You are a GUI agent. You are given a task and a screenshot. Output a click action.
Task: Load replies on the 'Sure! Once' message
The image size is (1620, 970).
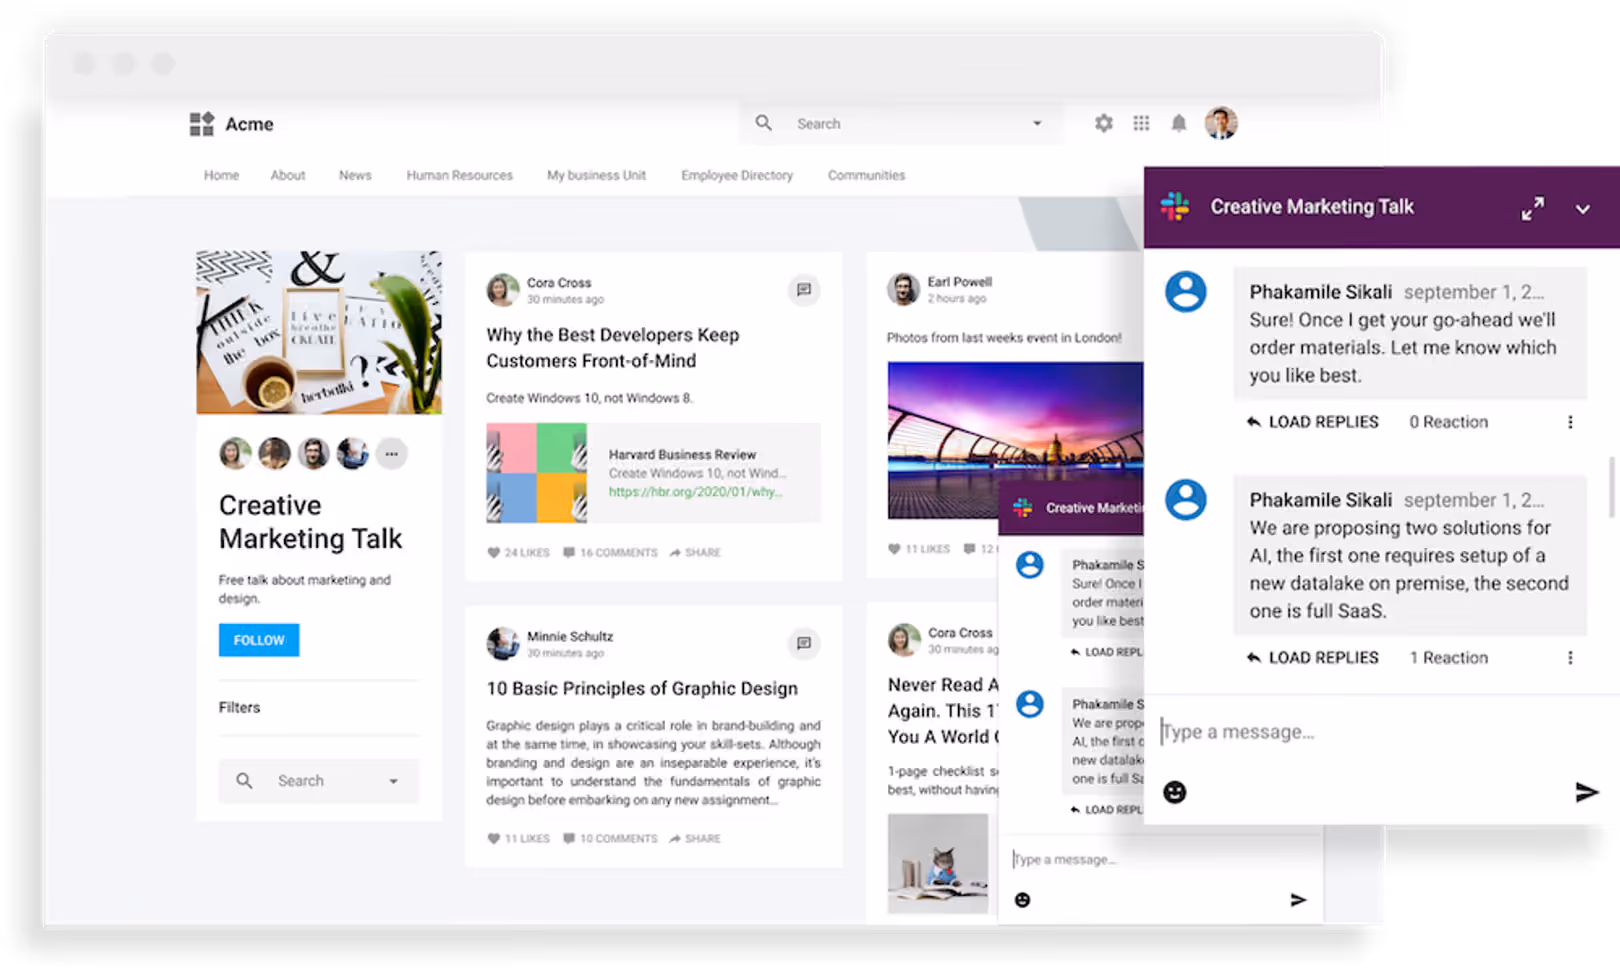coord(1312,422)
